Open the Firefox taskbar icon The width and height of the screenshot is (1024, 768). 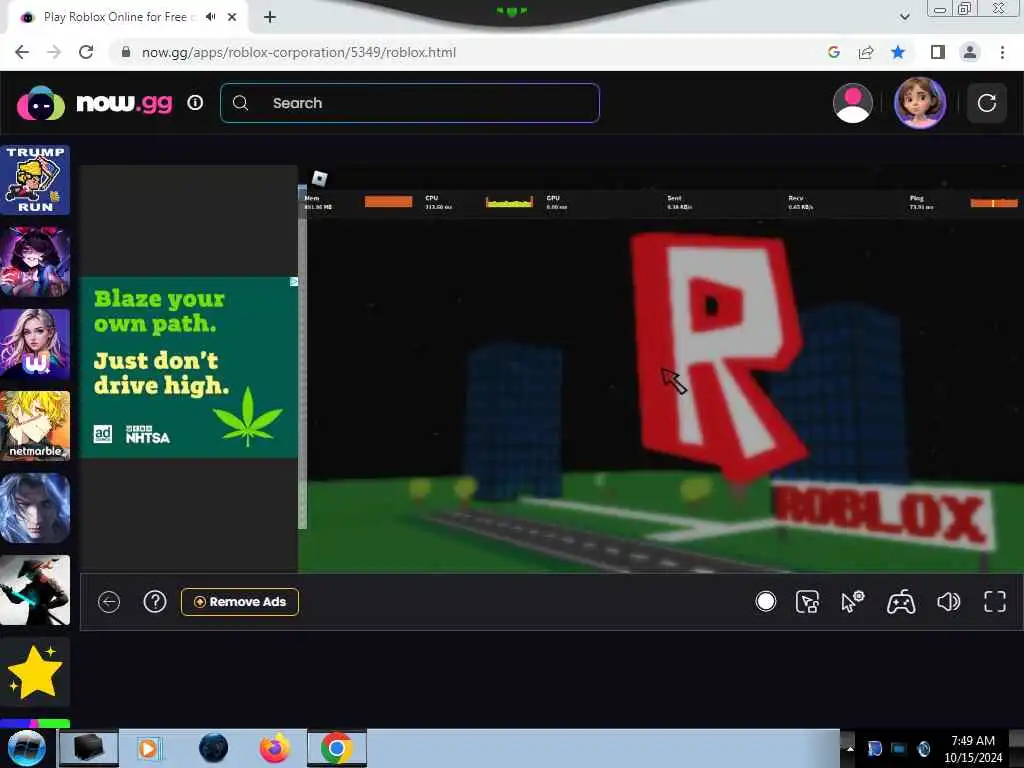275,748
